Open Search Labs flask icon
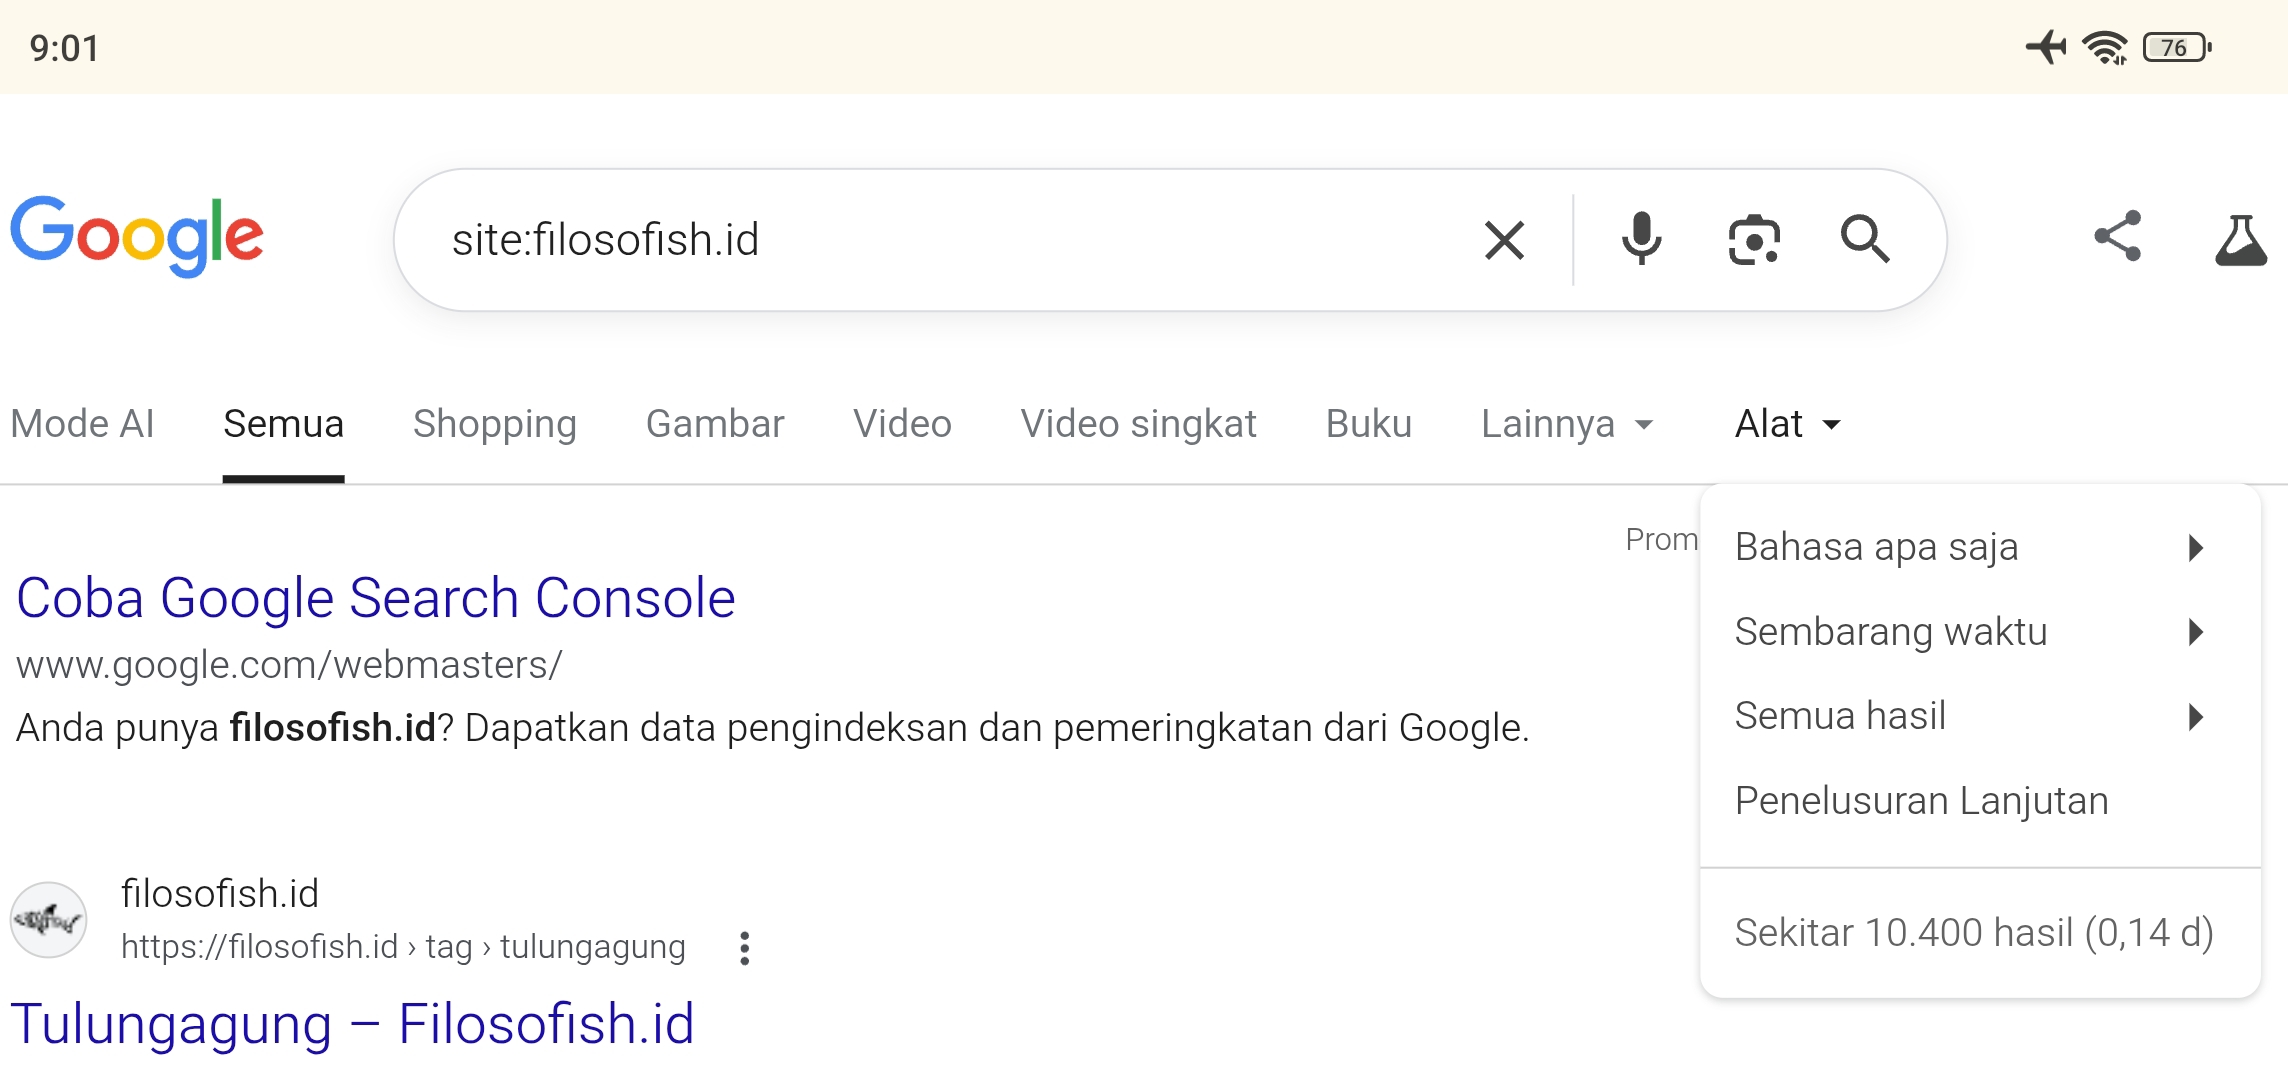Screen dimensions: 2288x1080 click(x=2241, y=239)
